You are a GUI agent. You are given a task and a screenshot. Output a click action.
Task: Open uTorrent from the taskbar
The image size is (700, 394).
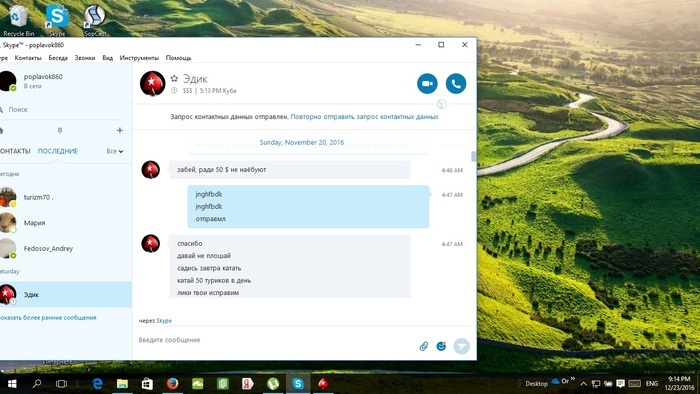coord(273,384)
